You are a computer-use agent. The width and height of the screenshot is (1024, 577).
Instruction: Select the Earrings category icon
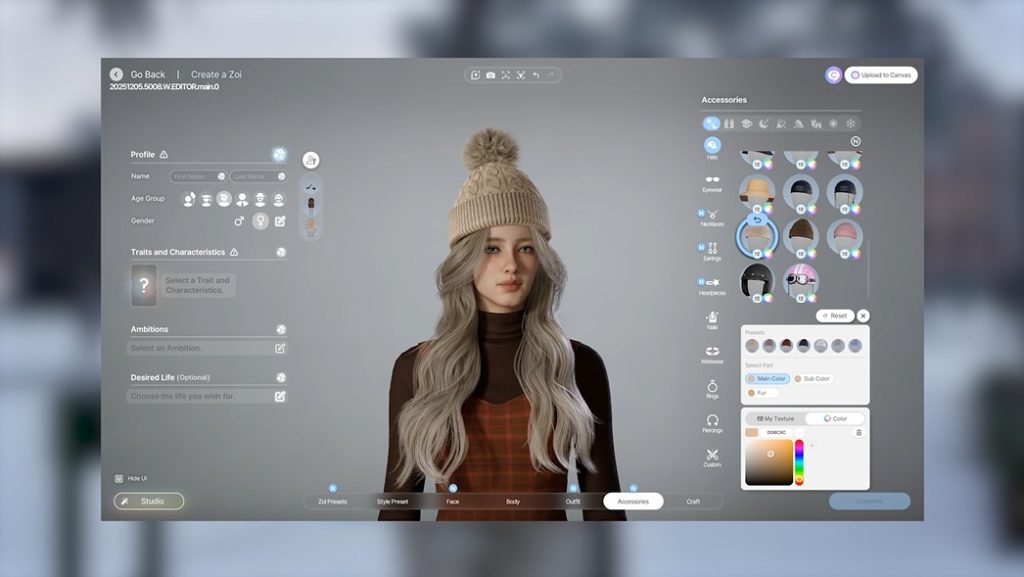(712, 250)
